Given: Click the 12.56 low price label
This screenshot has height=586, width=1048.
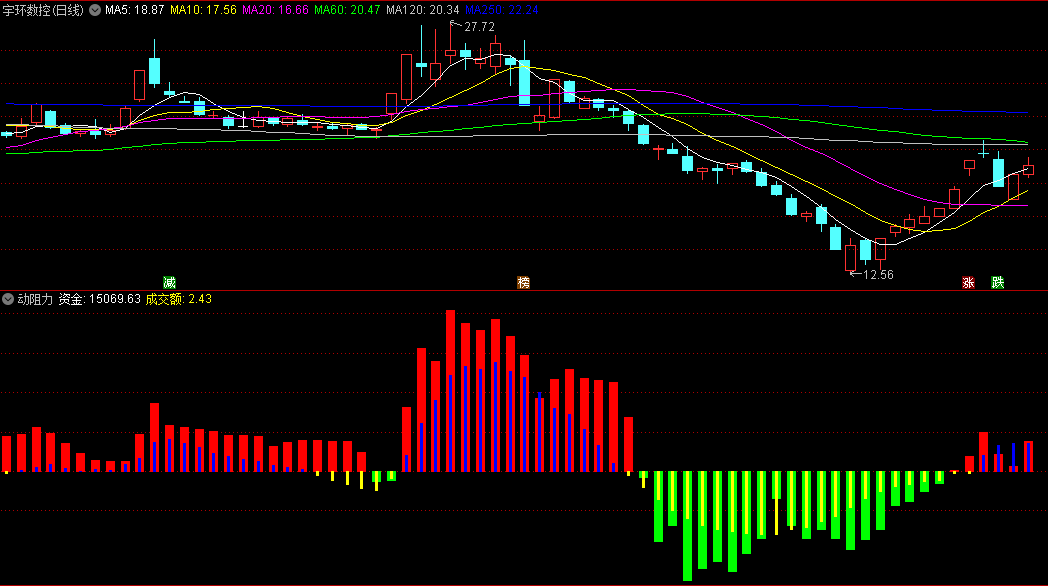Looking at the screenshot, I should click(878, 275).
